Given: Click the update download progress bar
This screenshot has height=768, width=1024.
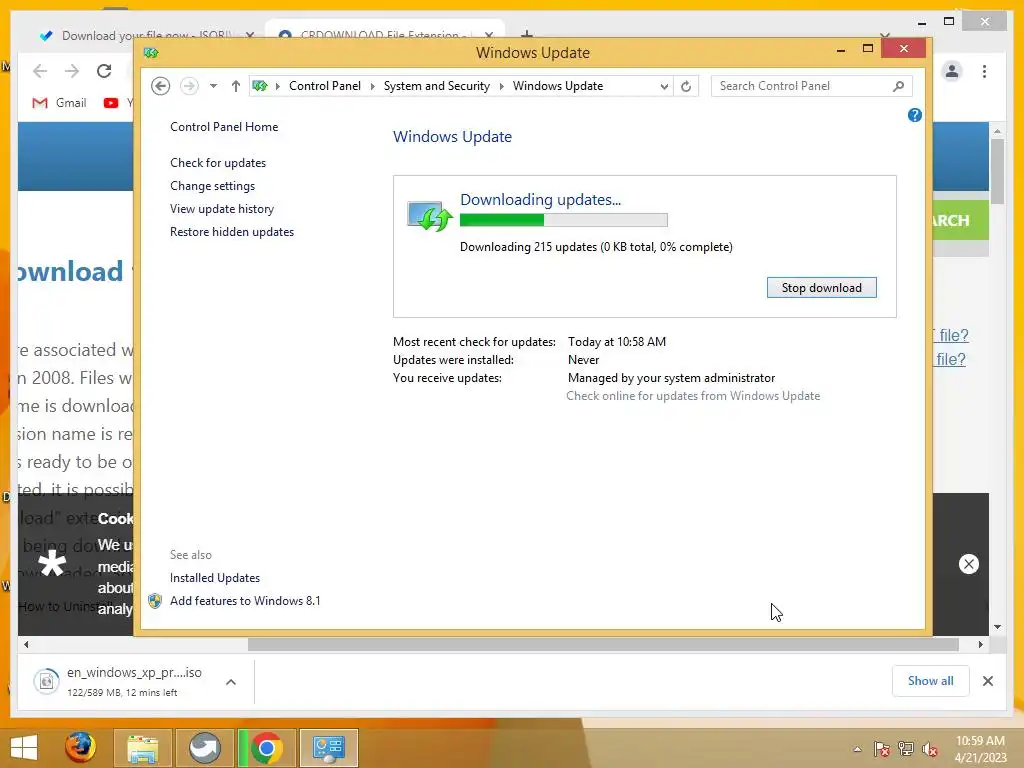Looking at the screenshot, I should point(564,220).
